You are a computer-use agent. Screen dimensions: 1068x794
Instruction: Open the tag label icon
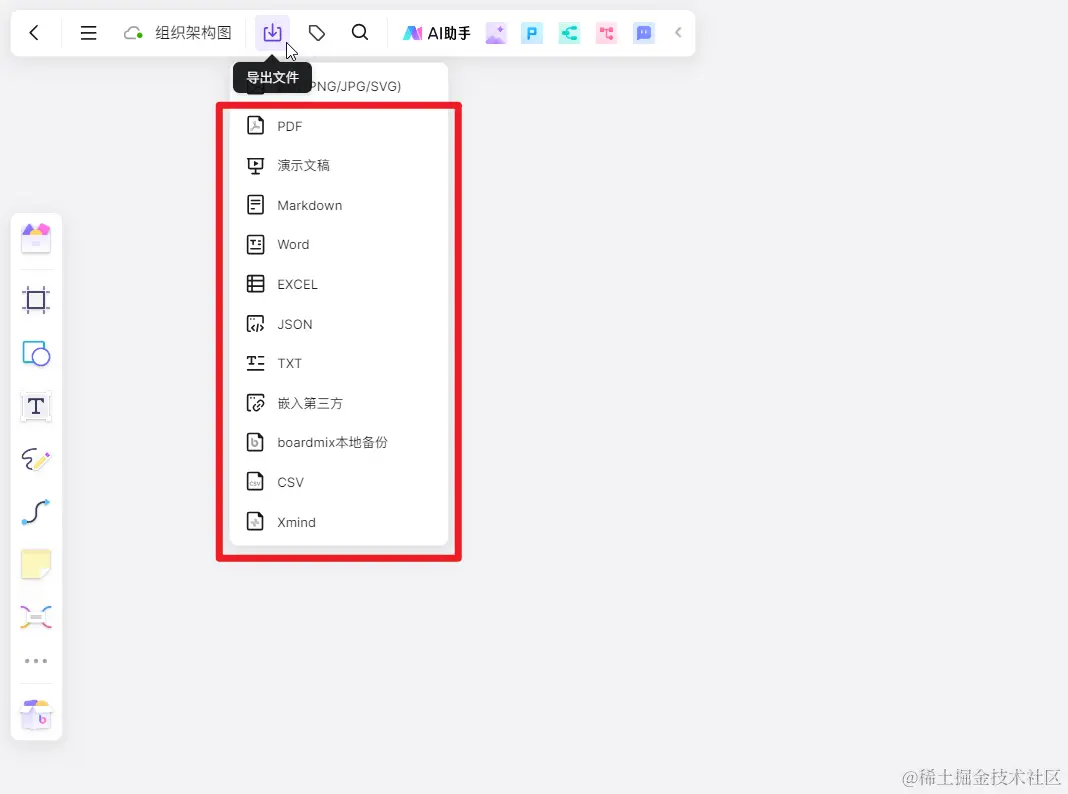pos(317,33)
